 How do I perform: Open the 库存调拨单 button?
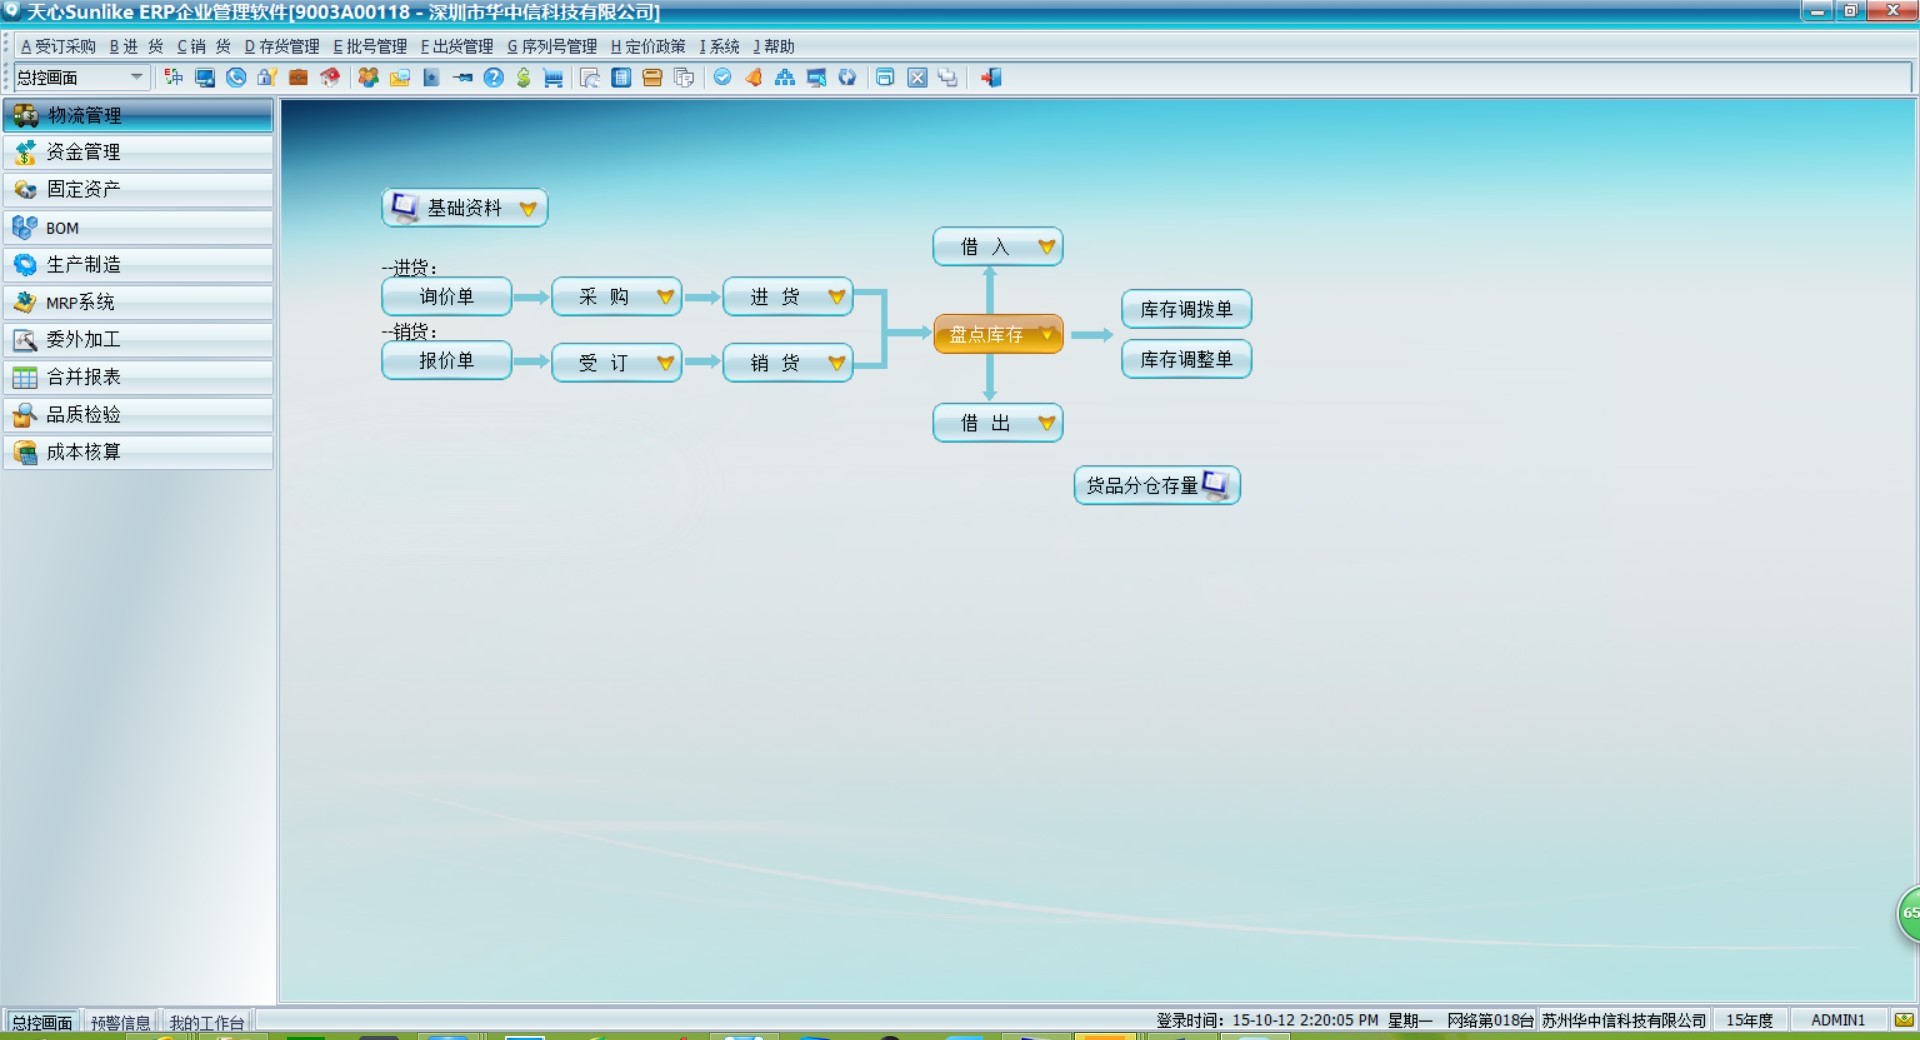pyautogui.click(x=1186, y=309)
